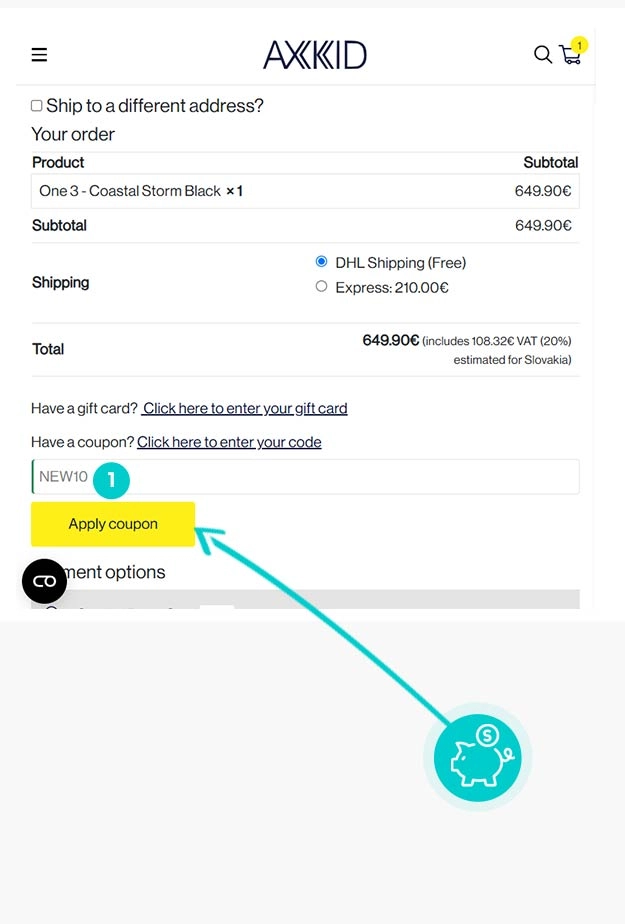This screenshot has height=924, width=625.
Task: Click the yellow cart item count badge
Action: point(579,45)
